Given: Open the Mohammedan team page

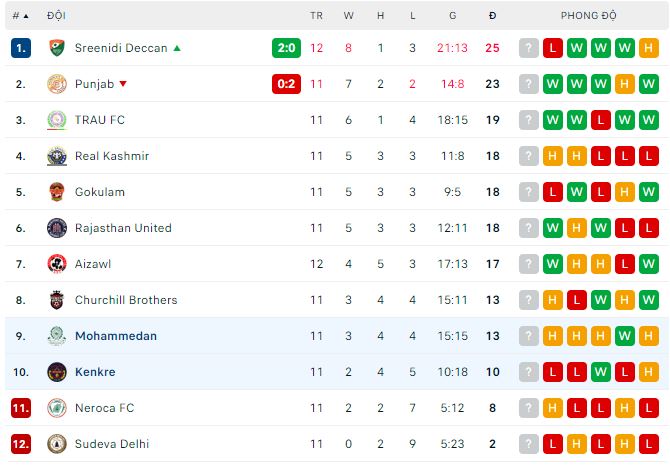Looking at the screenshot, I should (115, 336).
